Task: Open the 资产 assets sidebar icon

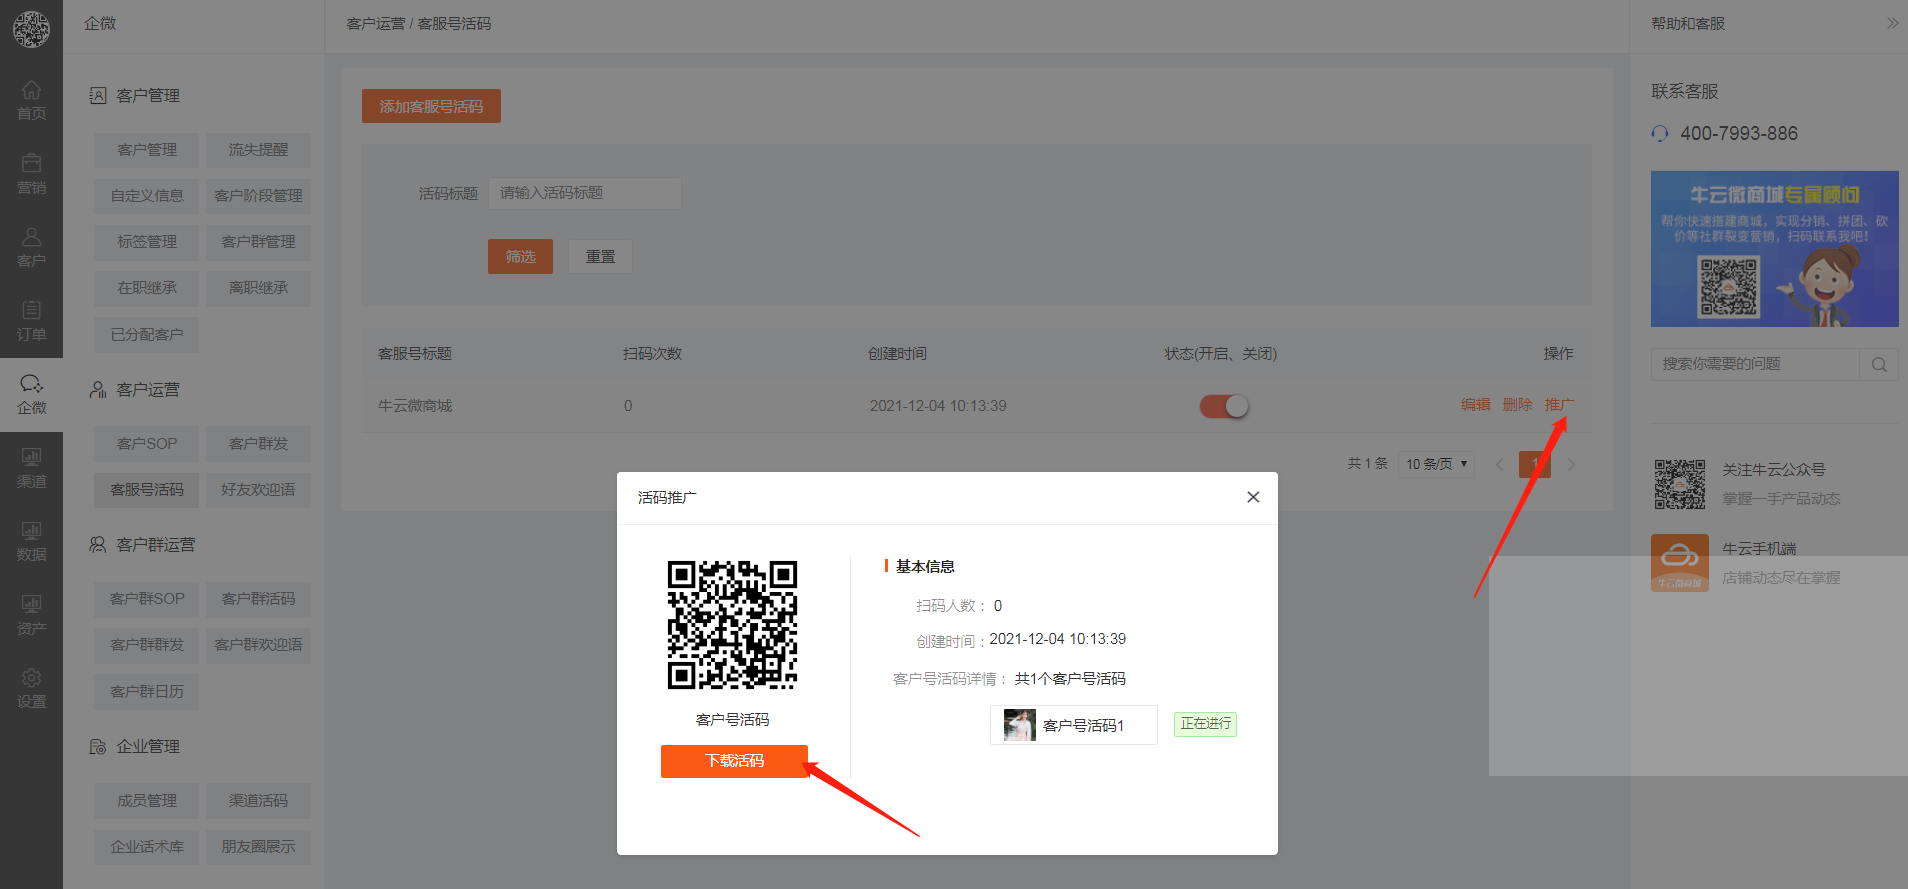Action: (31, 615)
